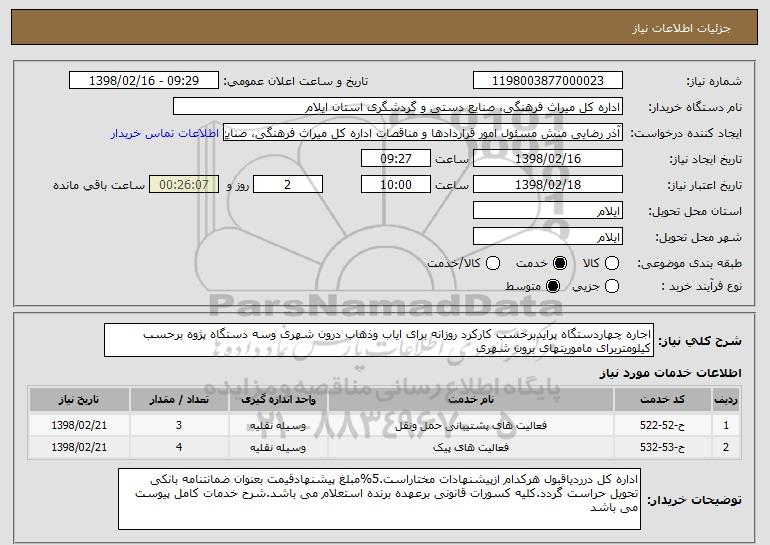Click فعالیت های پیک cell
The height and width of the screenshot is (545, 770).
pyautogui.click(x=471, y=447)
